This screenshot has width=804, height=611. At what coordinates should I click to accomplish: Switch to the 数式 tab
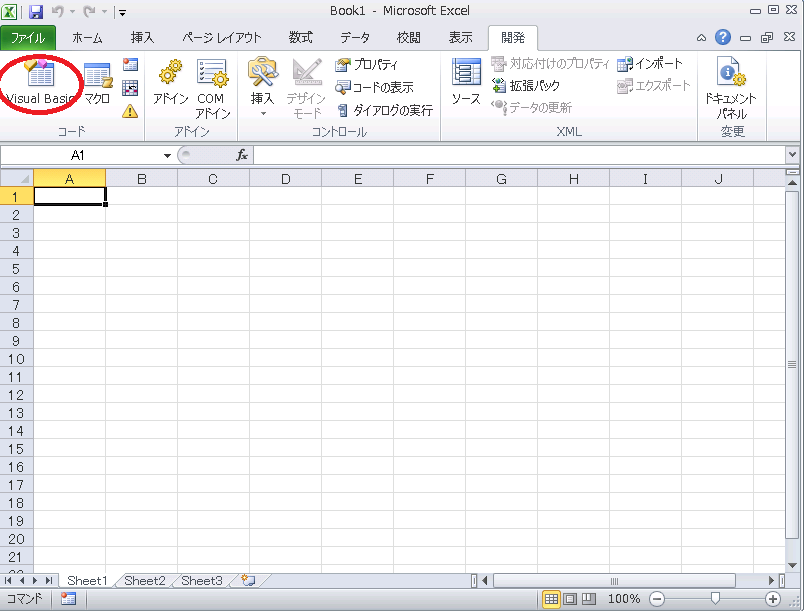tap(300, 38)
